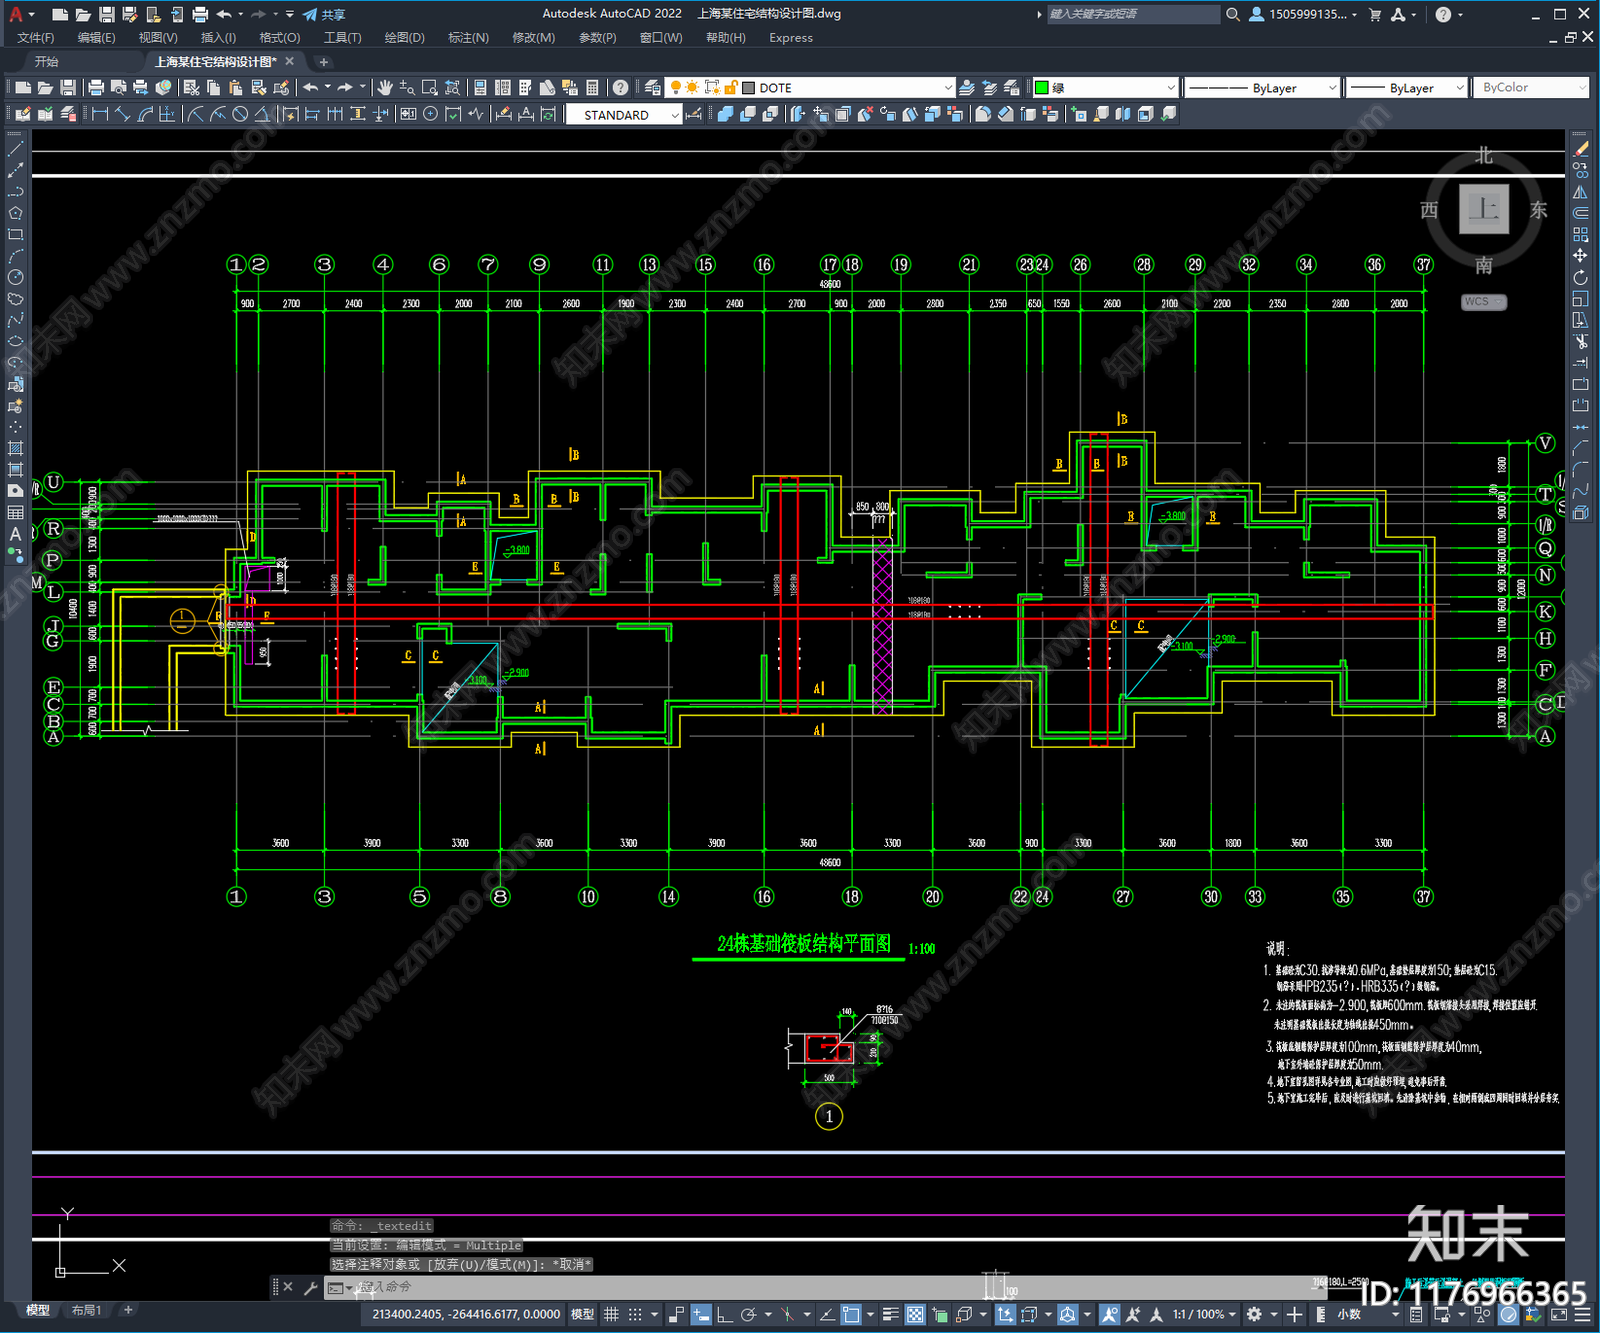Open the 标注(N) menu
This screenshot has width=1600, height=1333.
click(468, 38)
